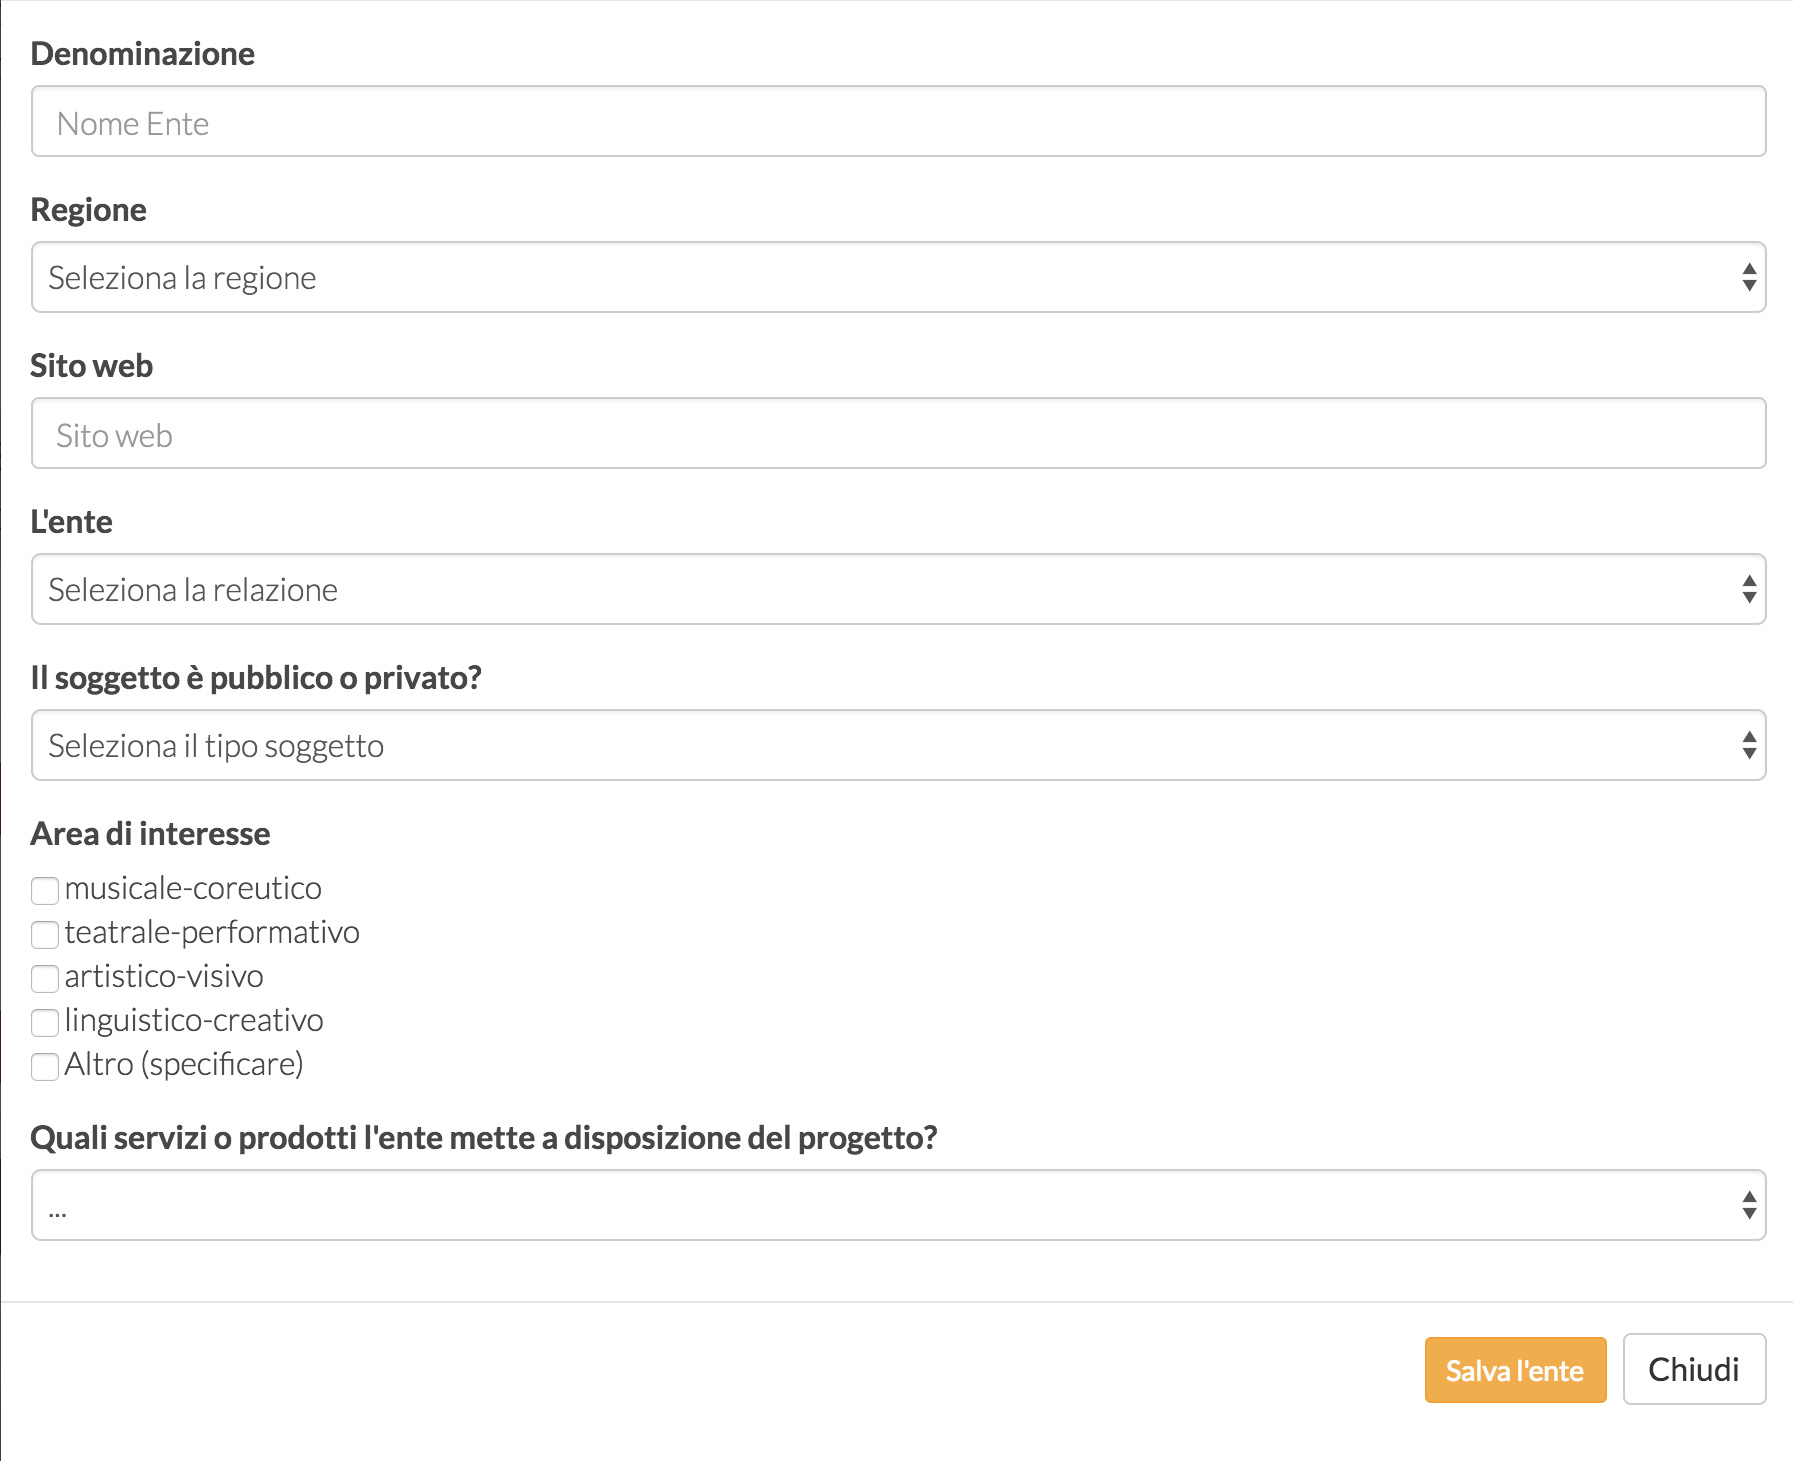
Task: Click the L'ente field label
Action: [72, 522]
